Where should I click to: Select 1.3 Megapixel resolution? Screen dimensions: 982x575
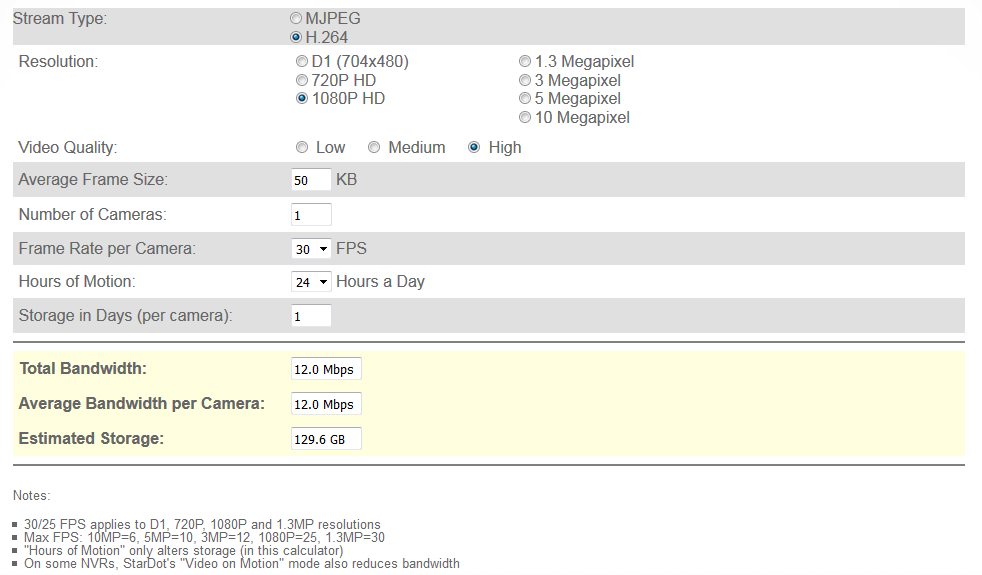point(525,62)
